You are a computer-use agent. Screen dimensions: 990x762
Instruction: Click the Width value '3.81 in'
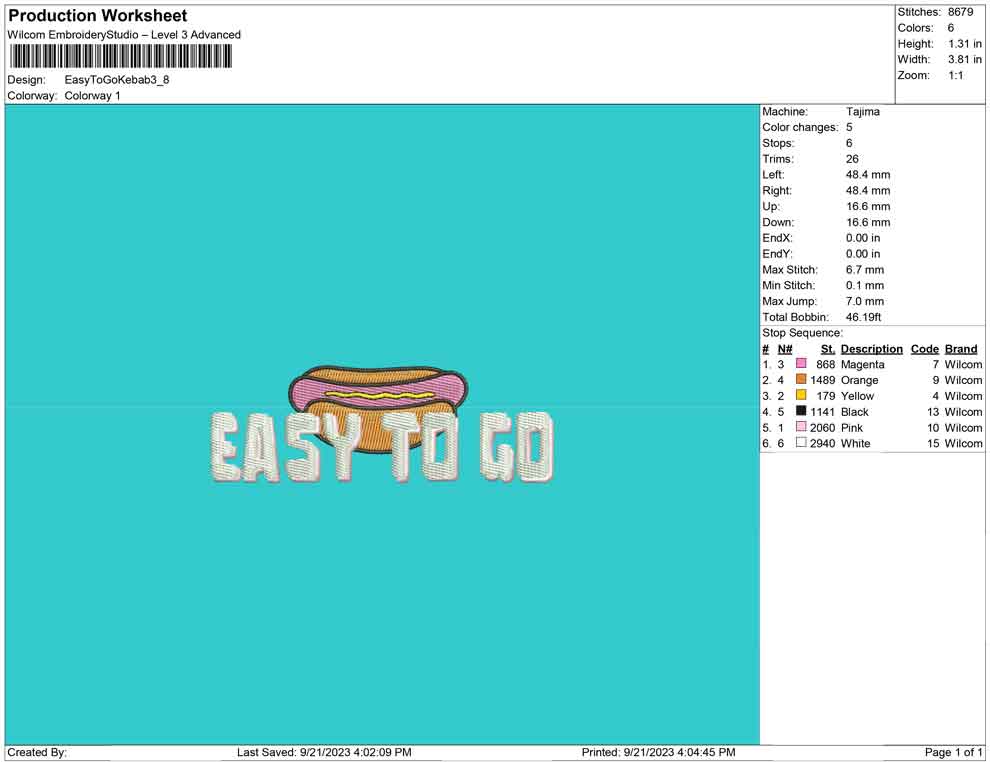coord(965,59)
